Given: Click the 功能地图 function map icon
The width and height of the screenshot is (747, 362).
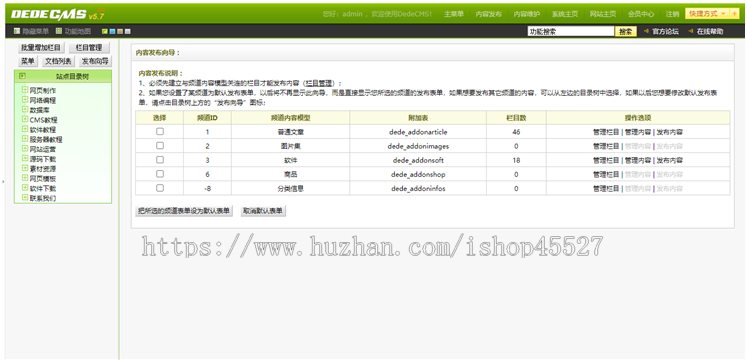Looking at the screenshot, I should click(x=59, y=31).
